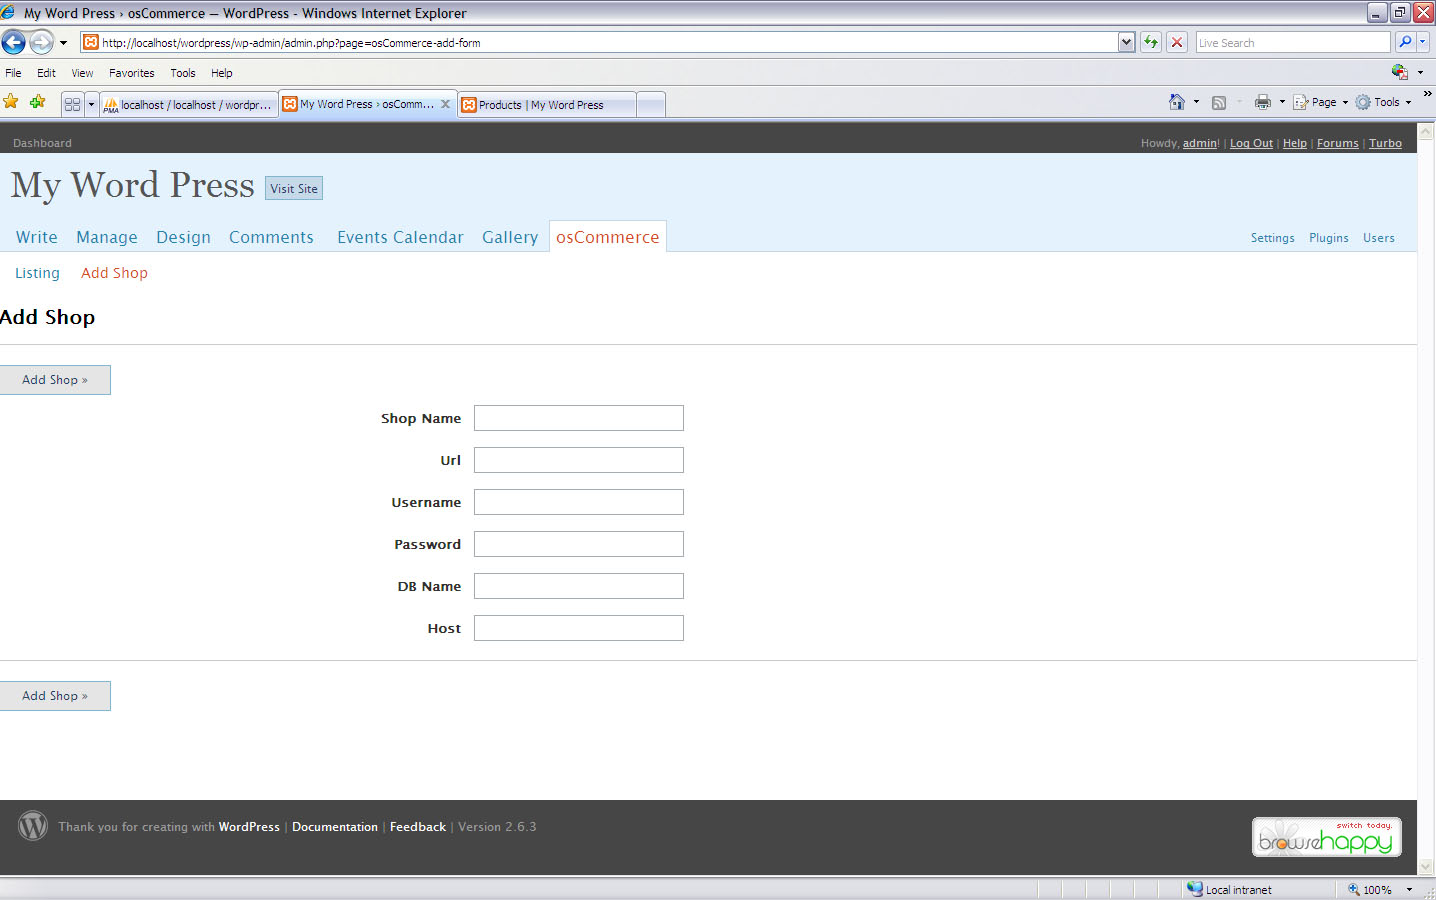Open the Manage admin tab
The image size is (1436, 900).
coord(107,237)
